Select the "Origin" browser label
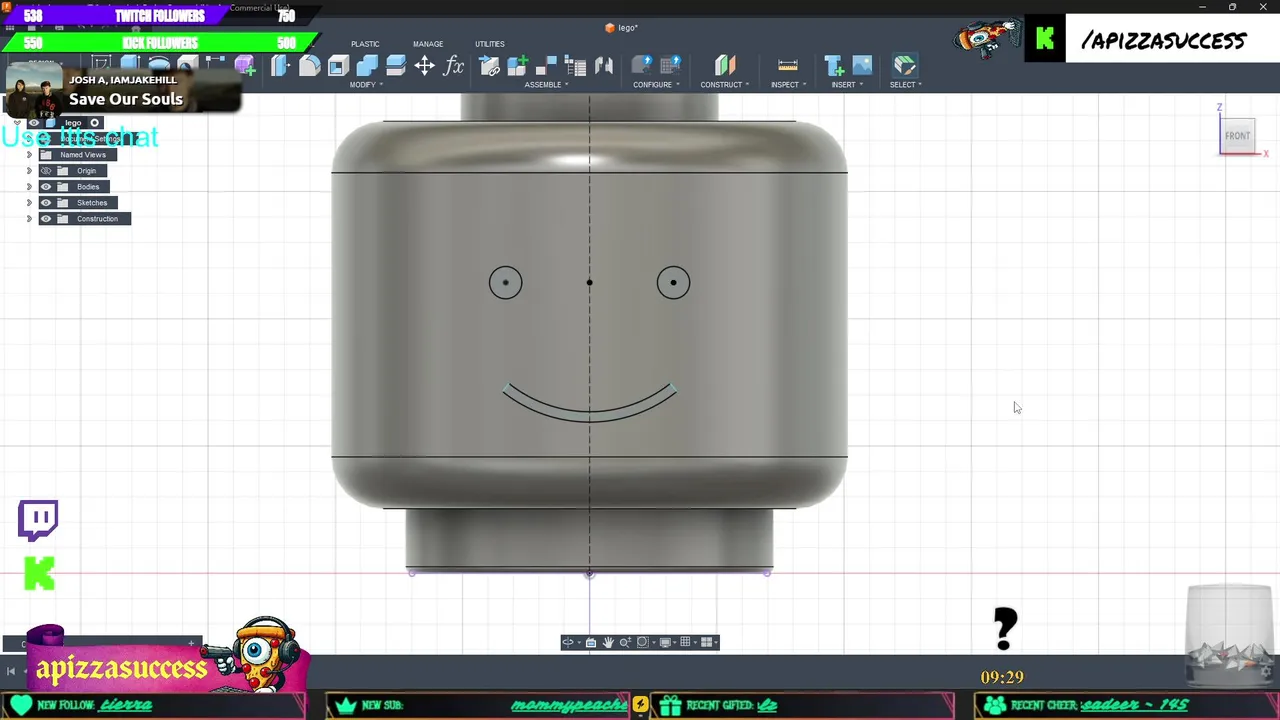The height and width of the screenshot is (720, 1280). point(87,171)
